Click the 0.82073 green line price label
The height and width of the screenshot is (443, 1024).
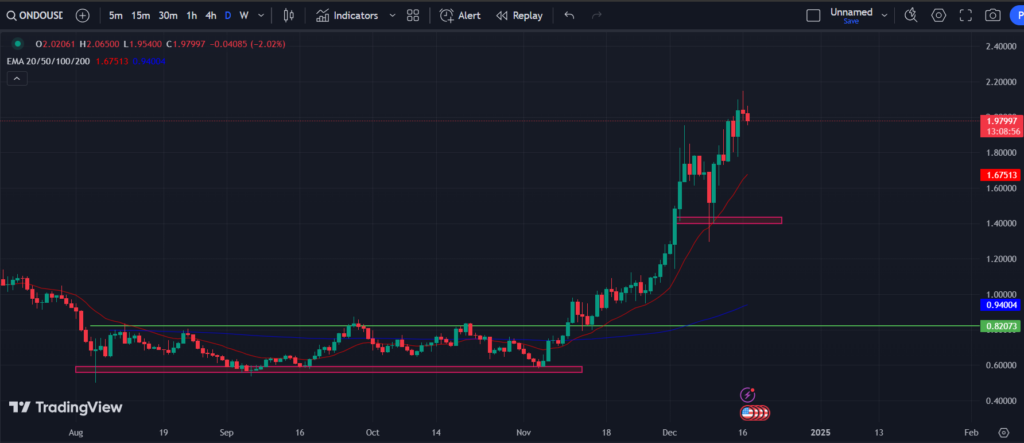[1002, 325]
